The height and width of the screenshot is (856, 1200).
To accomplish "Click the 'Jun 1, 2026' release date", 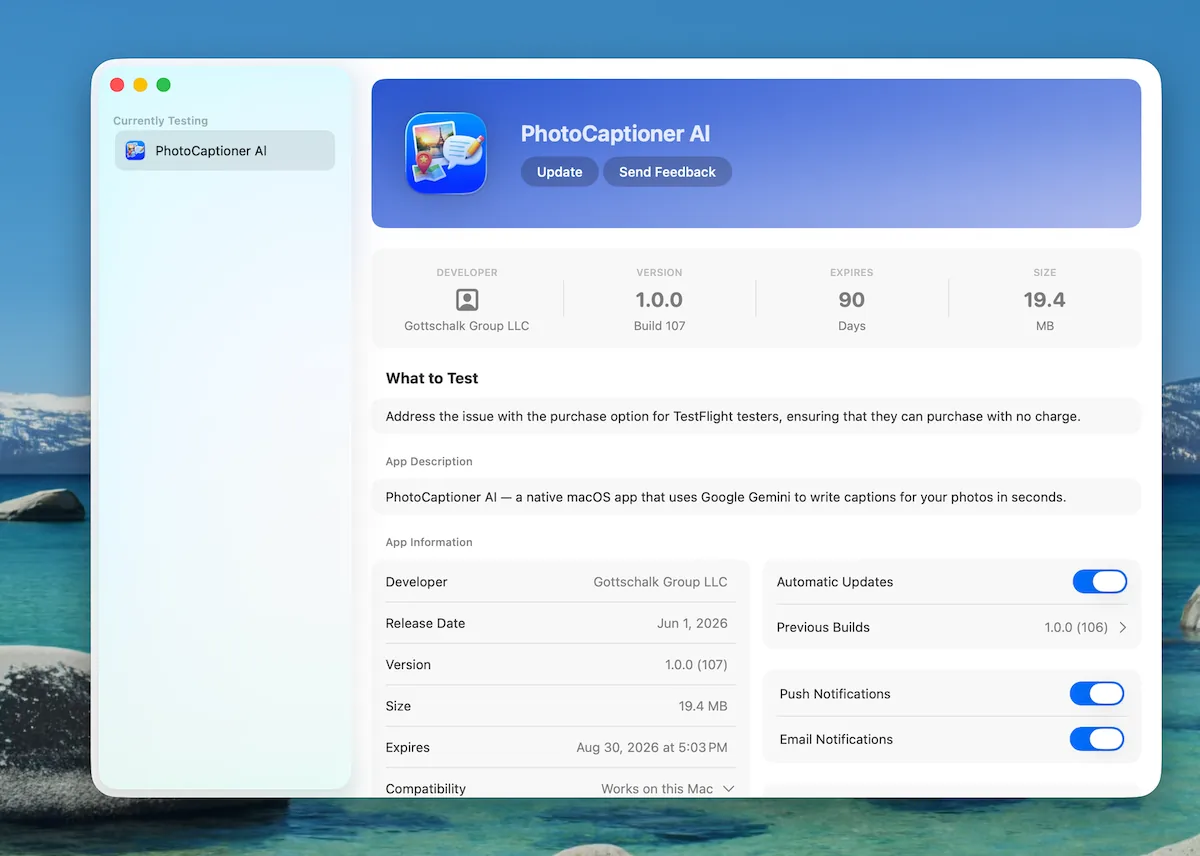I will 692,623.
